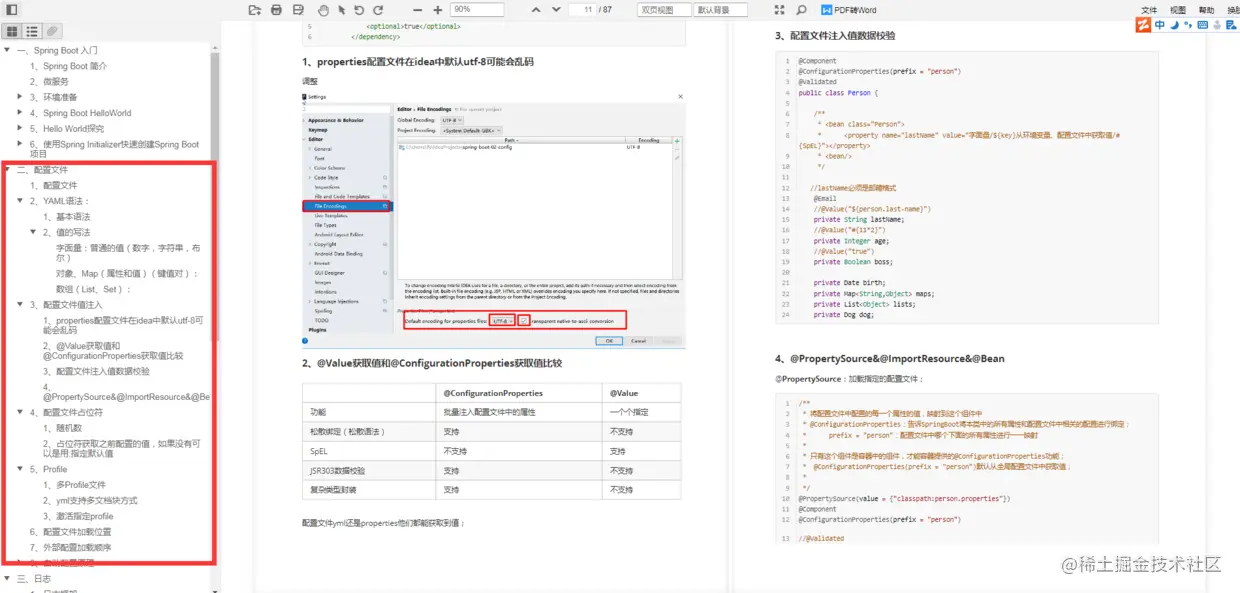1240x593 pixels.
Task: Click the @ConfigurationProperties table header
Action: tap(519, 393)
